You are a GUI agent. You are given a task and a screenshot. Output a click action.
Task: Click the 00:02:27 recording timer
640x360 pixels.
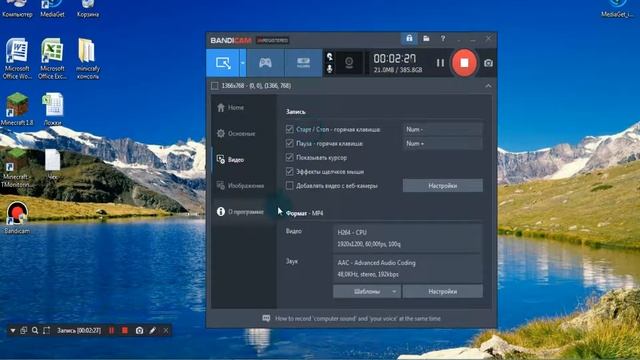395,59
